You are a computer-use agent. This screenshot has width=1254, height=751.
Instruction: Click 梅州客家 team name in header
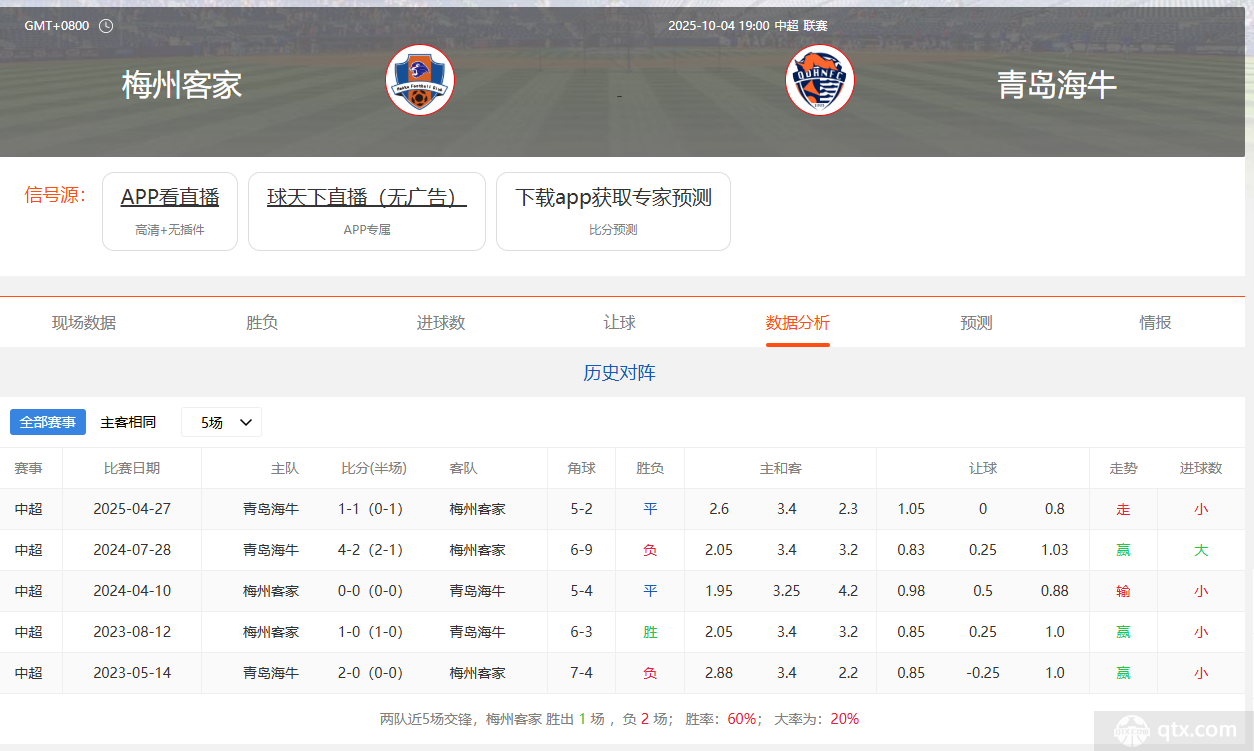[182, 85]
